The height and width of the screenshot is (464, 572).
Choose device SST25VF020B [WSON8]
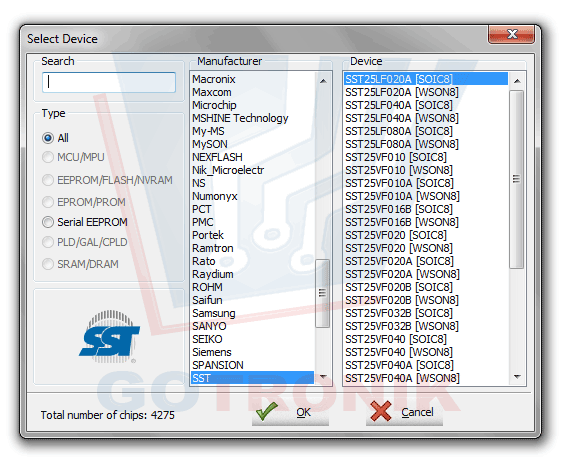(x=426, y=300)
